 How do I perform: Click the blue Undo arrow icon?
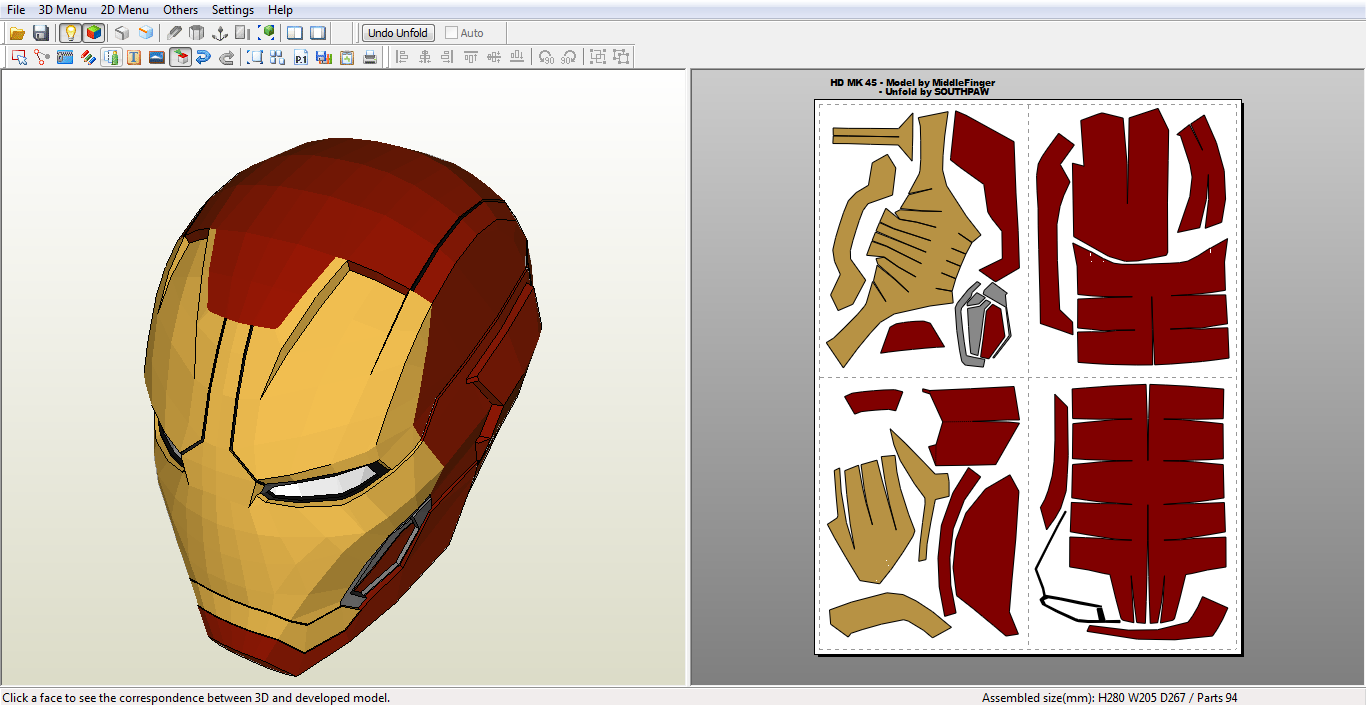click(x=203, y=57)
